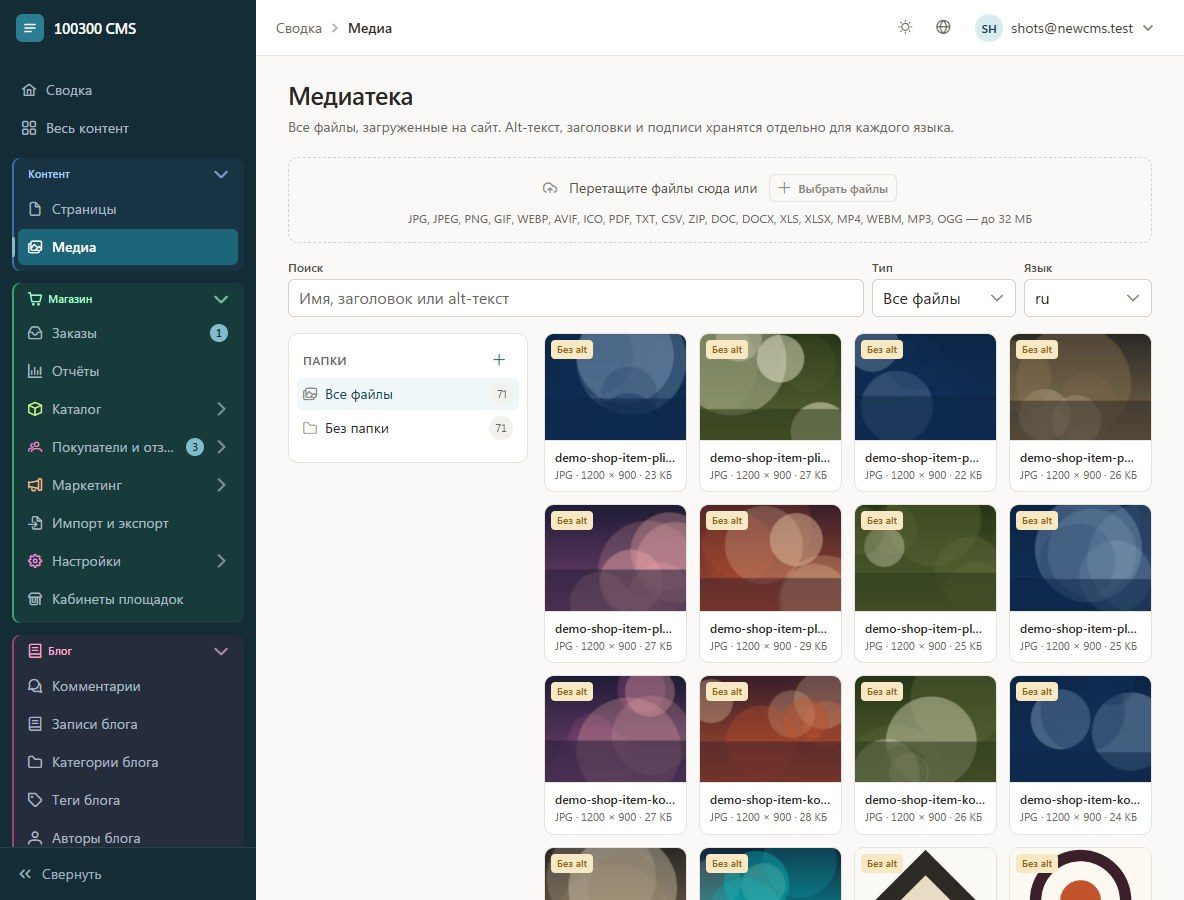The height and width of the screenshot is (900, 1184).
Task: Click the Сводка breadcrumb link
Action: [x=298, y=28]
